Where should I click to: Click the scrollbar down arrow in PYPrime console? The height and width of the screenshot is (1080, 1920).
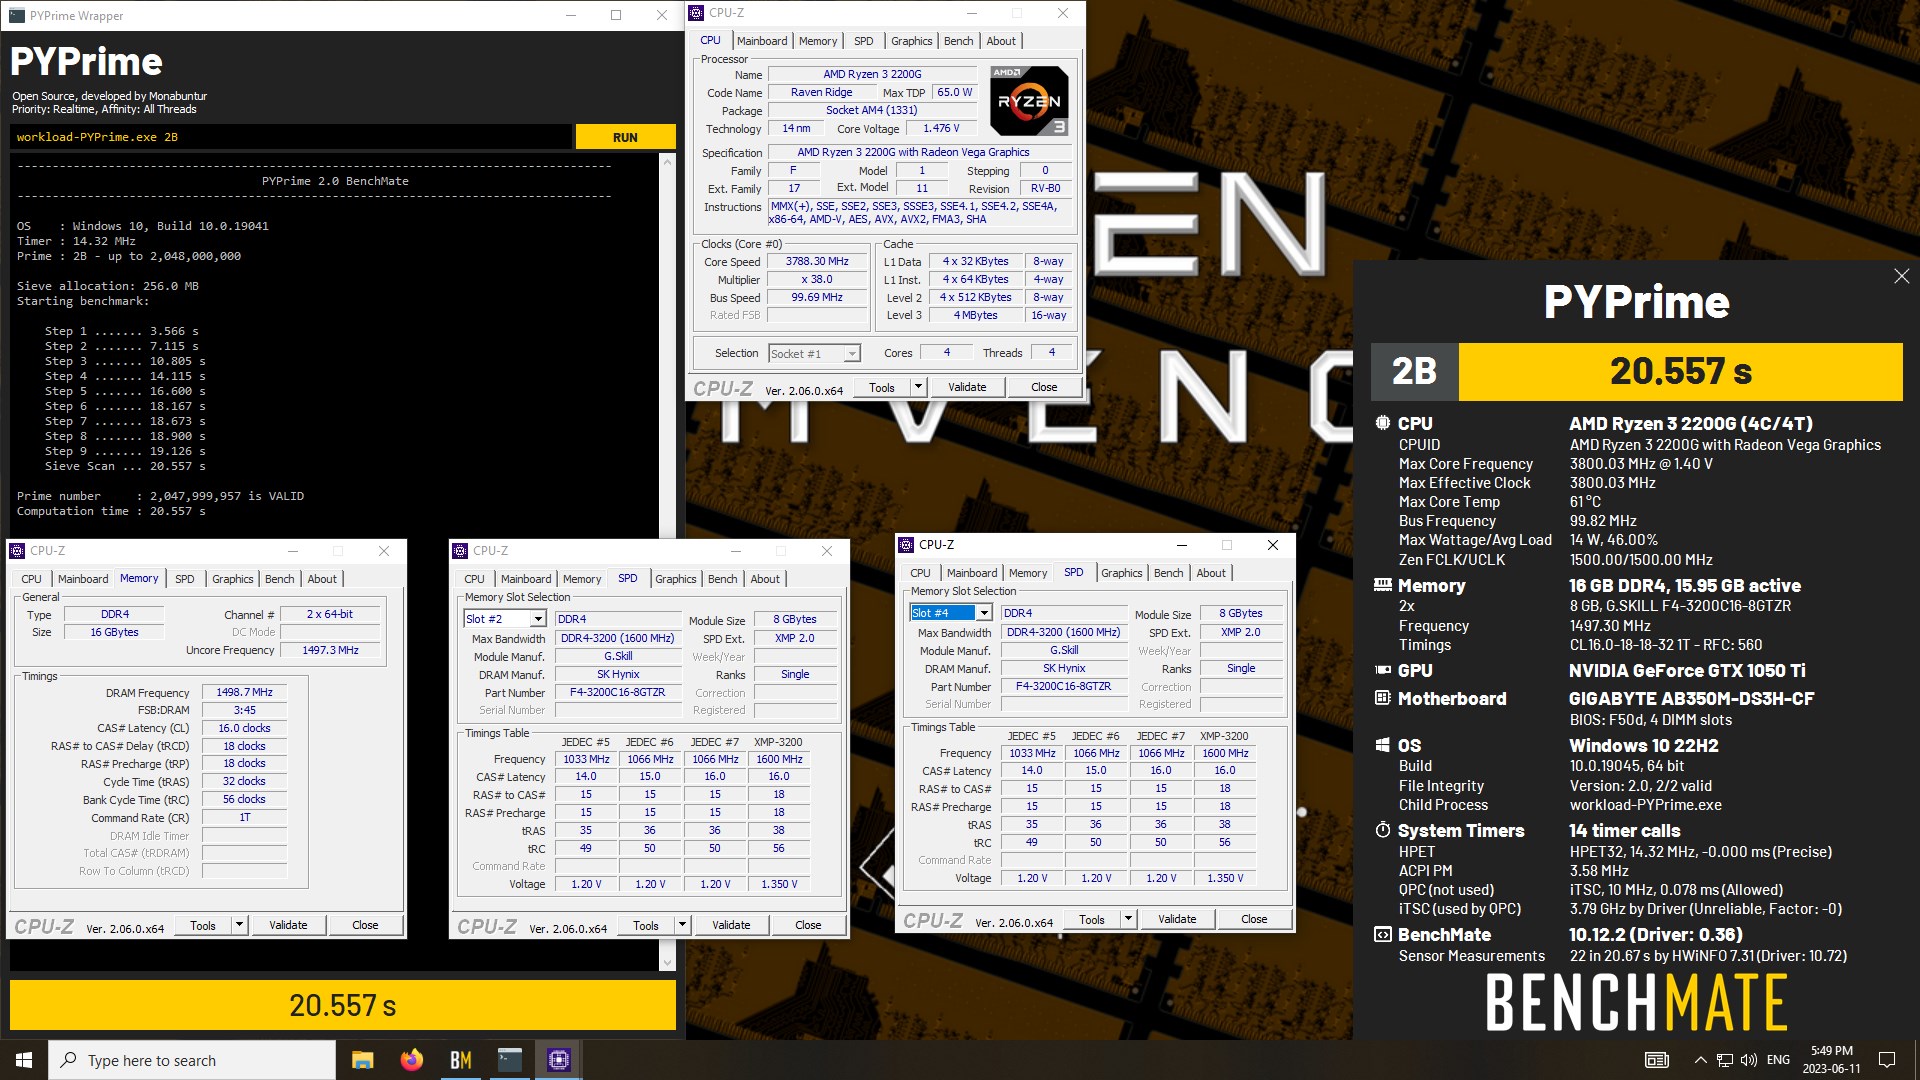pyautogui.click(x=667, y=963)
